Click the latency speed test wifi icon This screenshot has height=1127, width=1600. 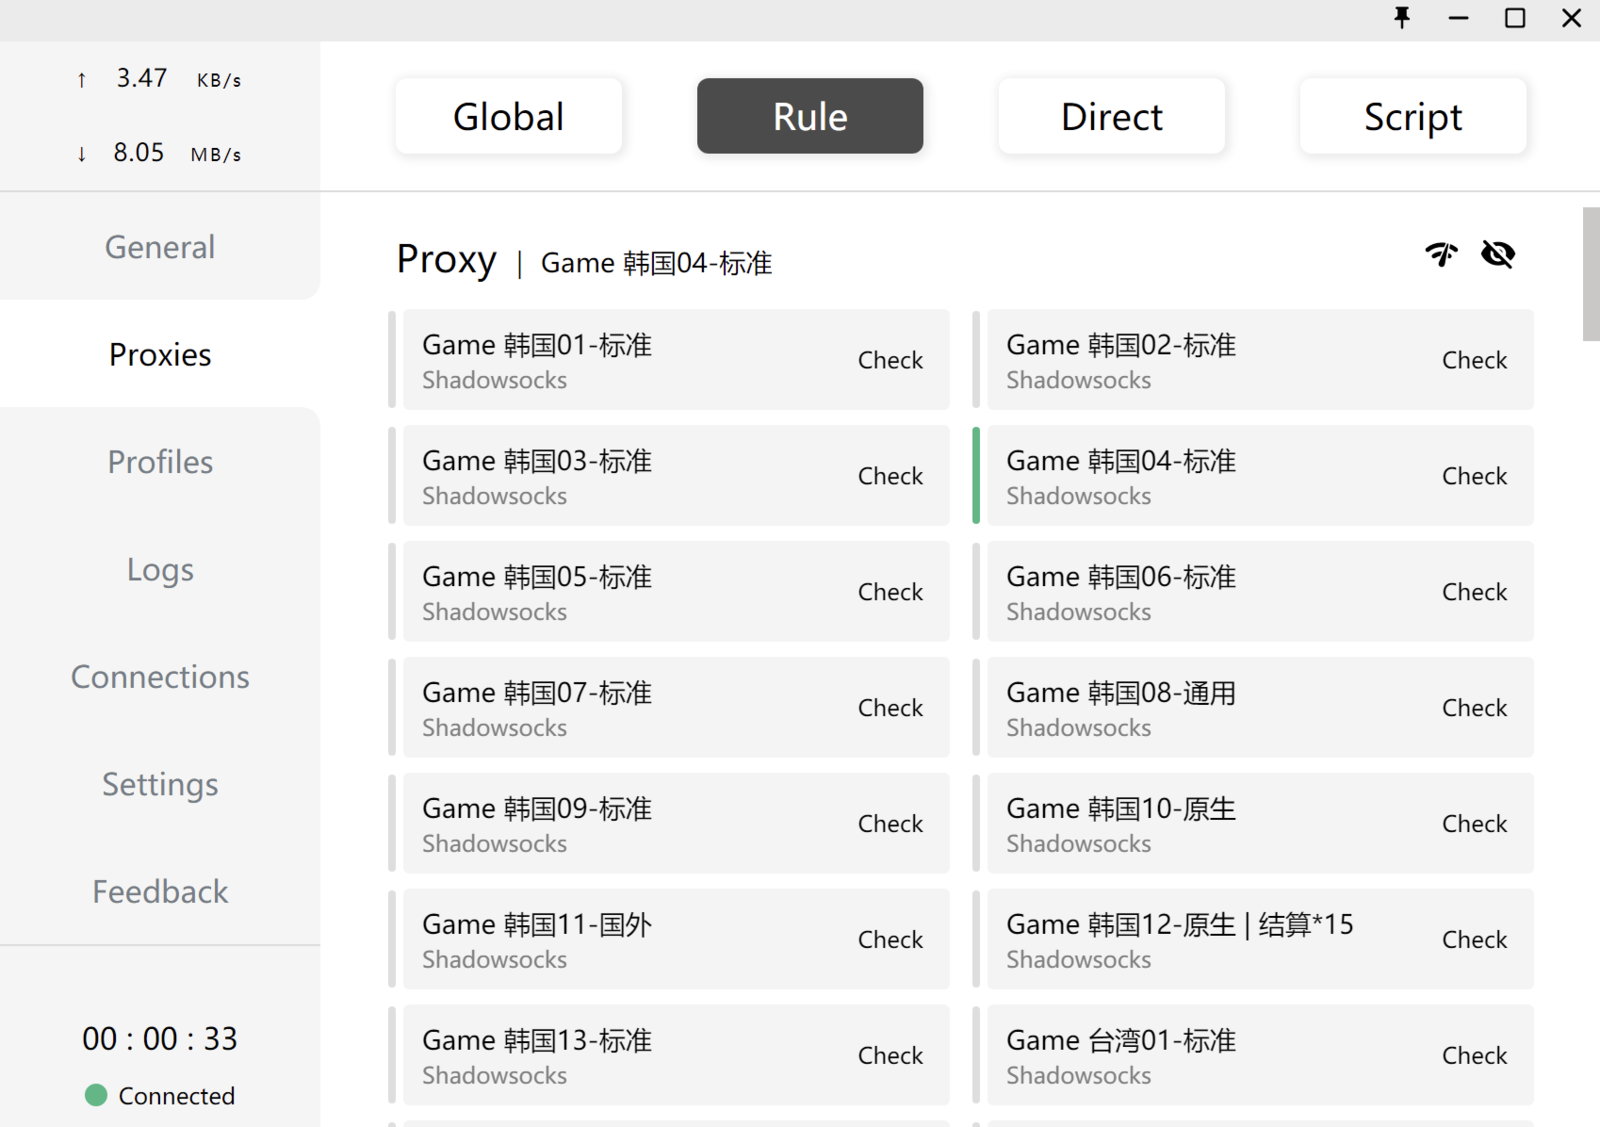click(x=1441, y=254)
